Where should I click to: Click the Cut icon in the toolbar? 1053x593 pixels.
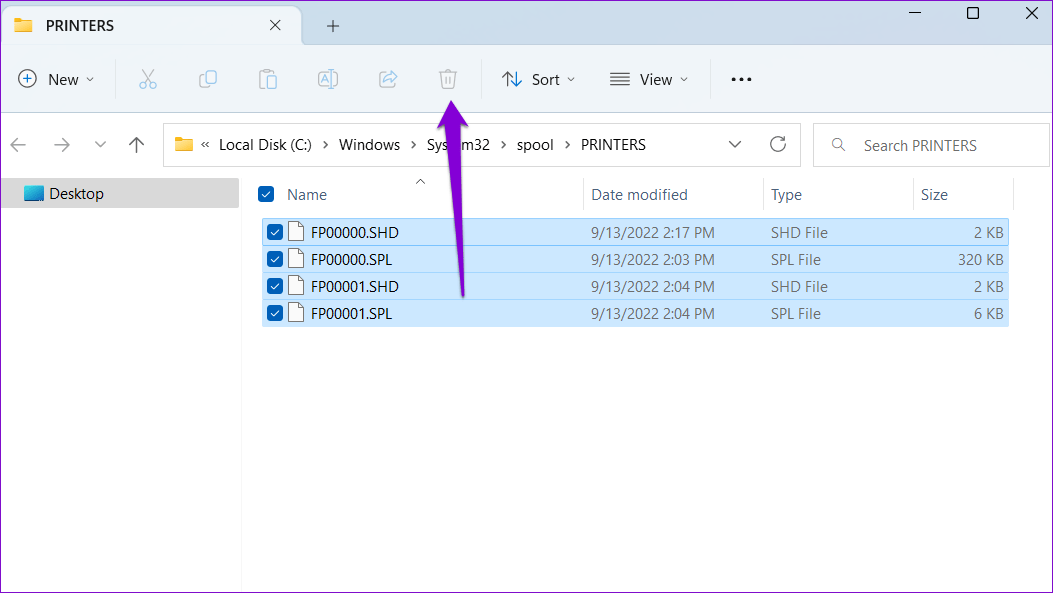pos(148,79)
